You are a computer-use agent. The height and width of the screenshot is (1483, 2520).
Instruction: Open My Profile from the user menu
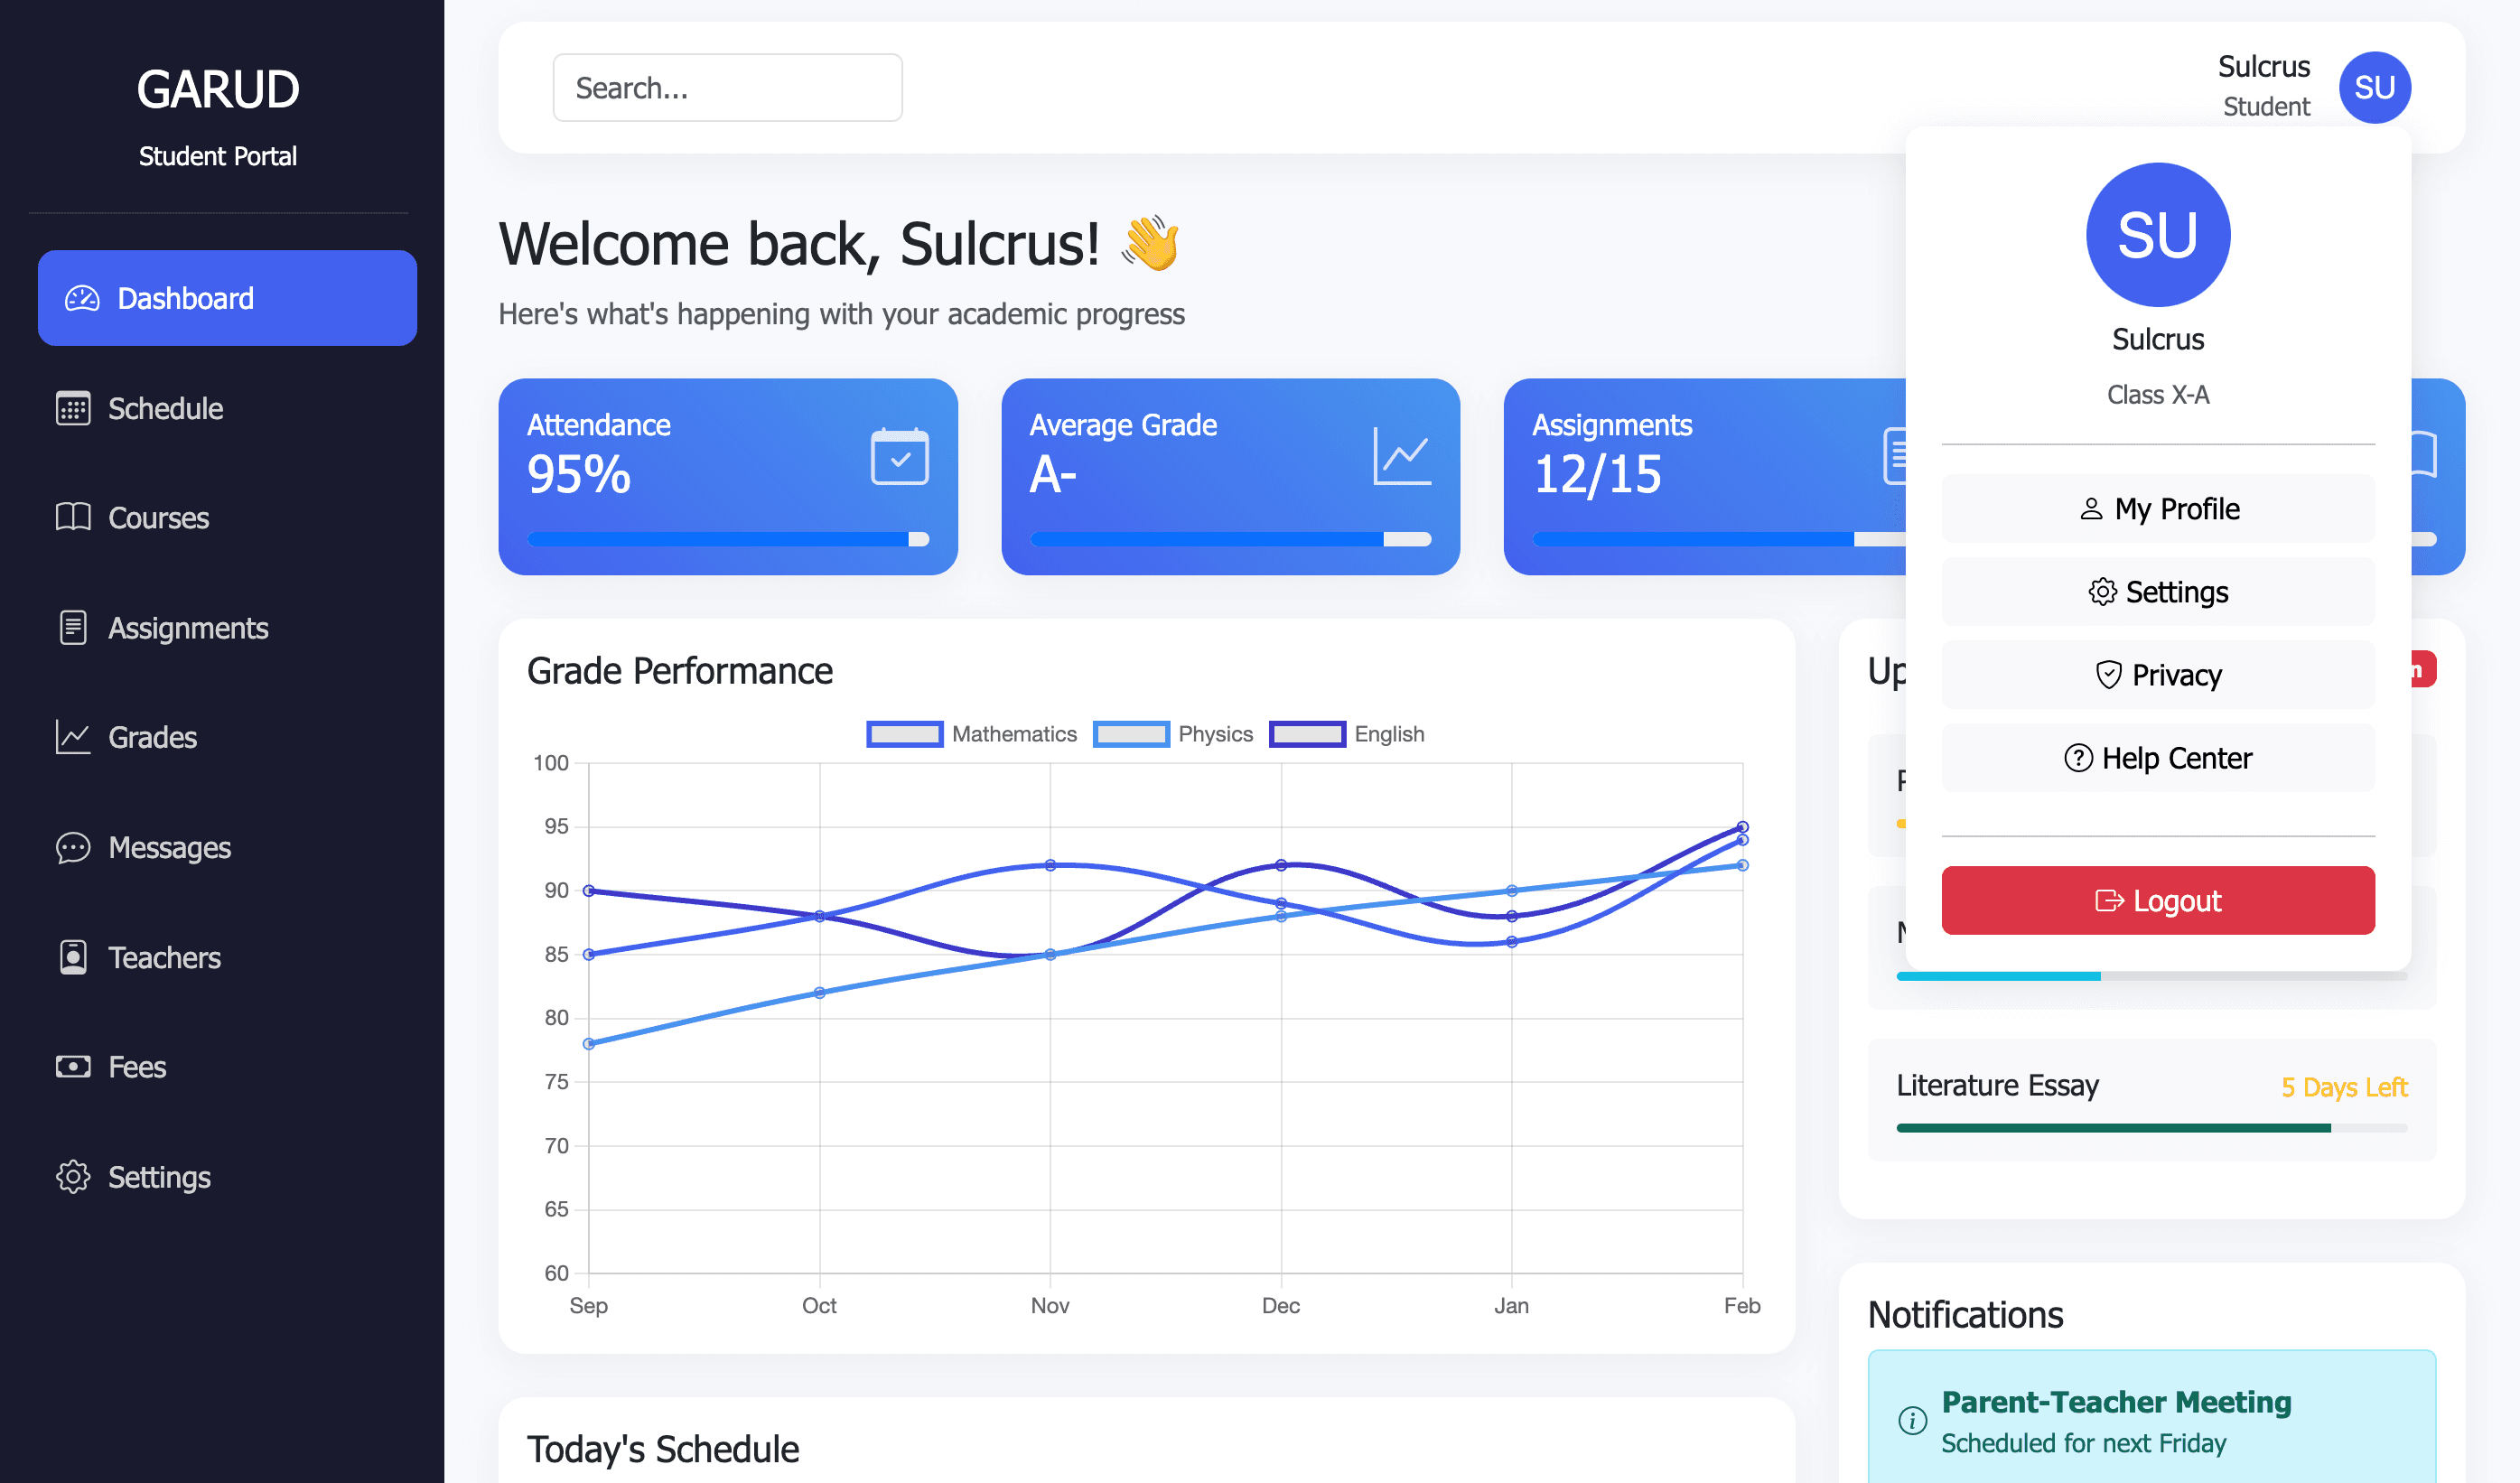click(x=2158, y=509)
